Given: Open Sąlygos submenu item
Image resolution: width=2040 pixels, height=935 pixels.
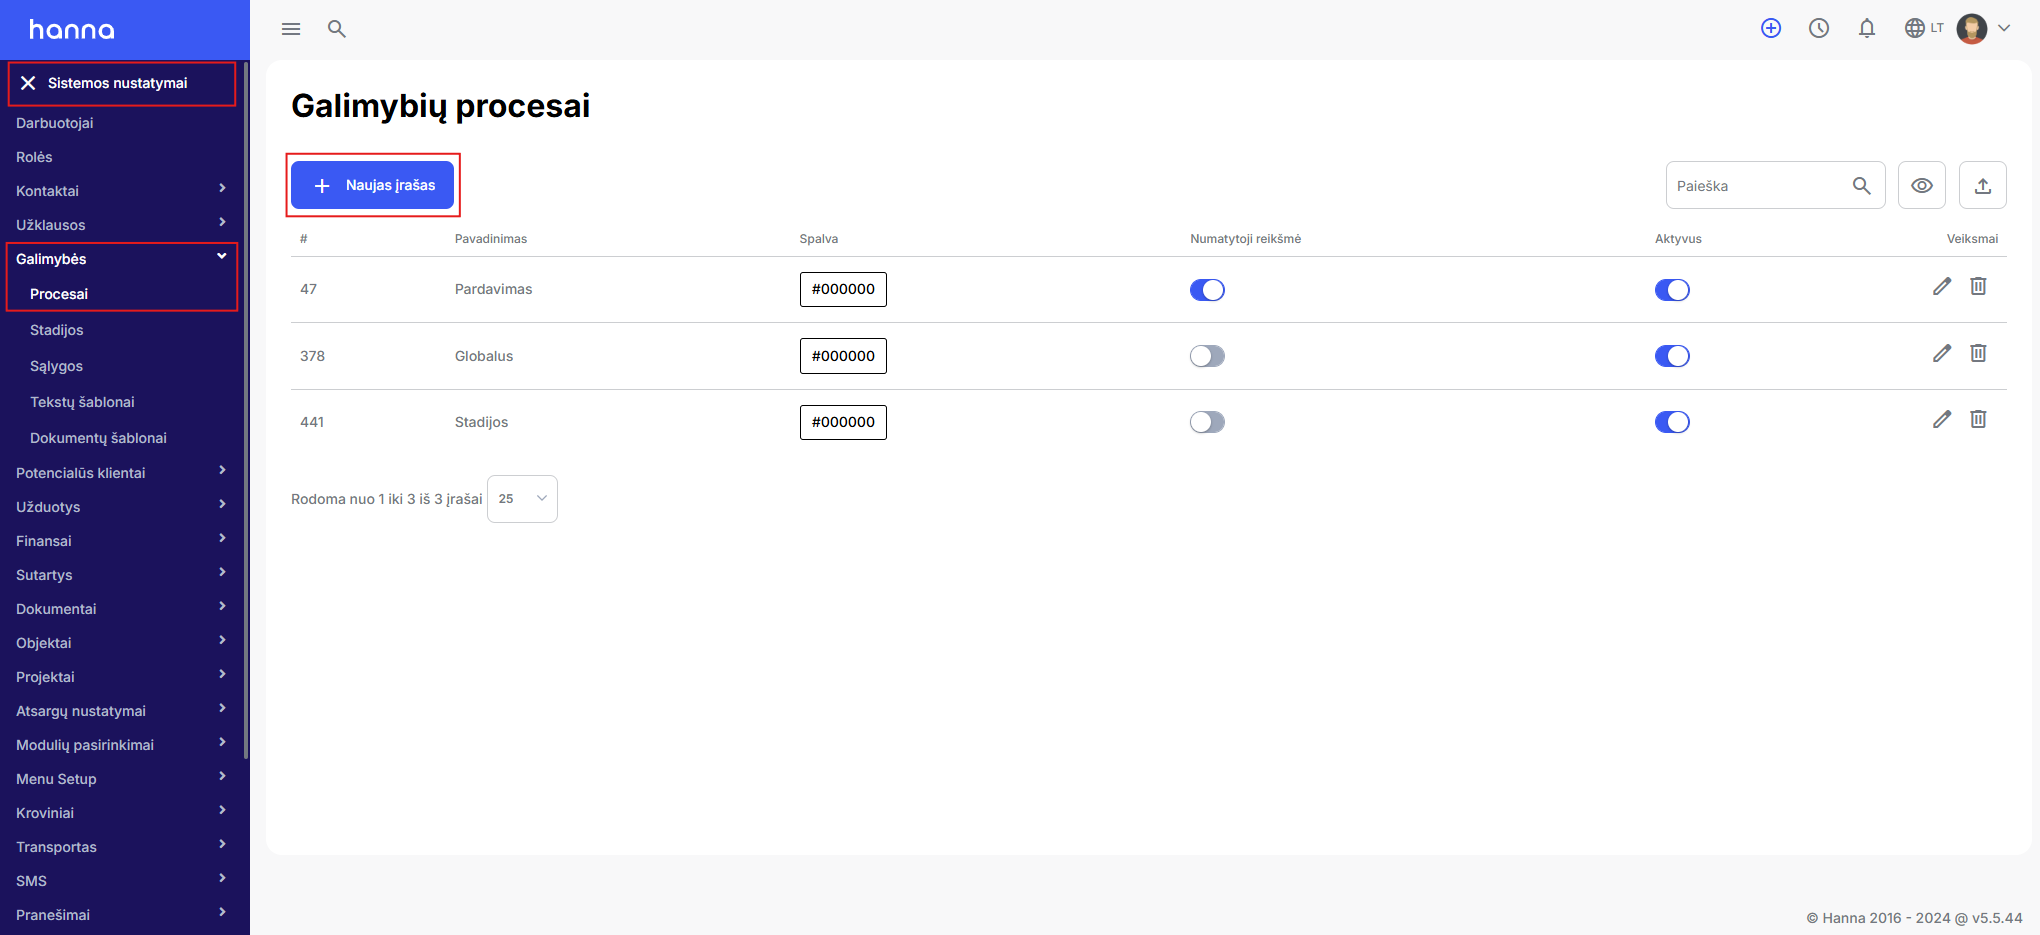Looking at the screenshot, I should click(57, 366).
